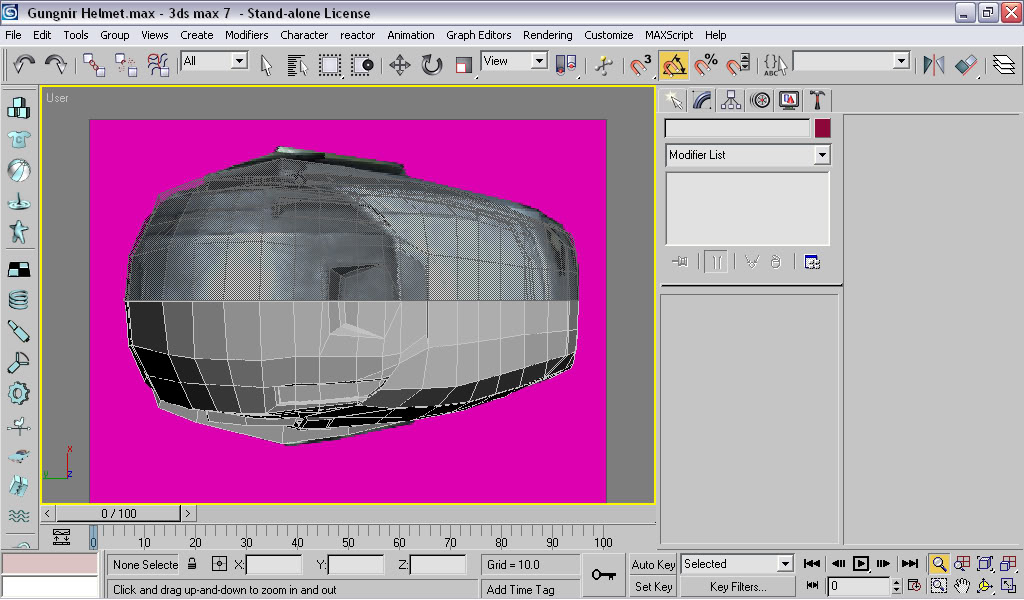
Task: Open the Hierarchy panel tab
Action: tap(731, 100)
